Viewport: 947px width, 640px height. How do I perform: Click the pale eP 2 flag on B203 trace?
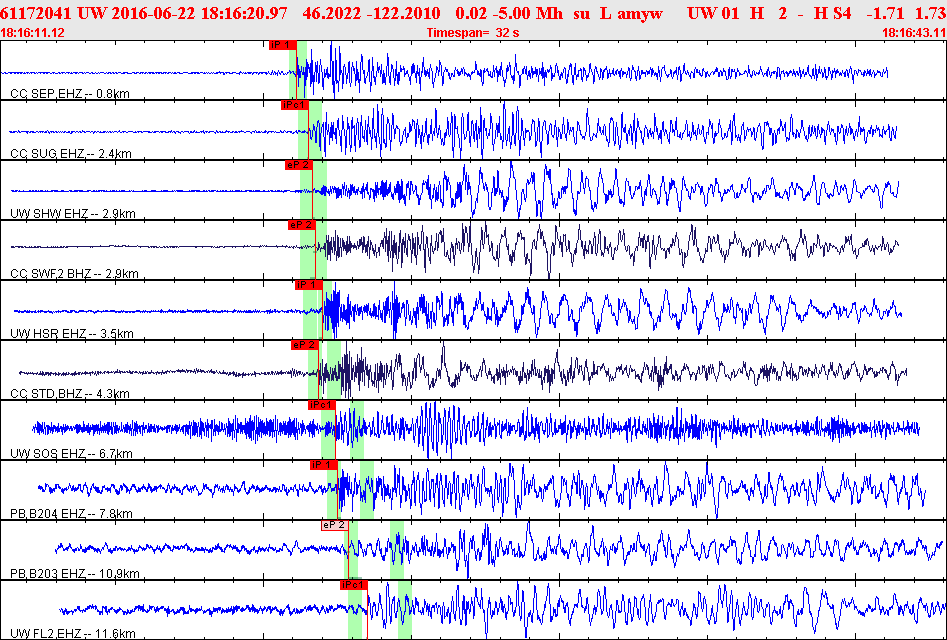(334, 524)
